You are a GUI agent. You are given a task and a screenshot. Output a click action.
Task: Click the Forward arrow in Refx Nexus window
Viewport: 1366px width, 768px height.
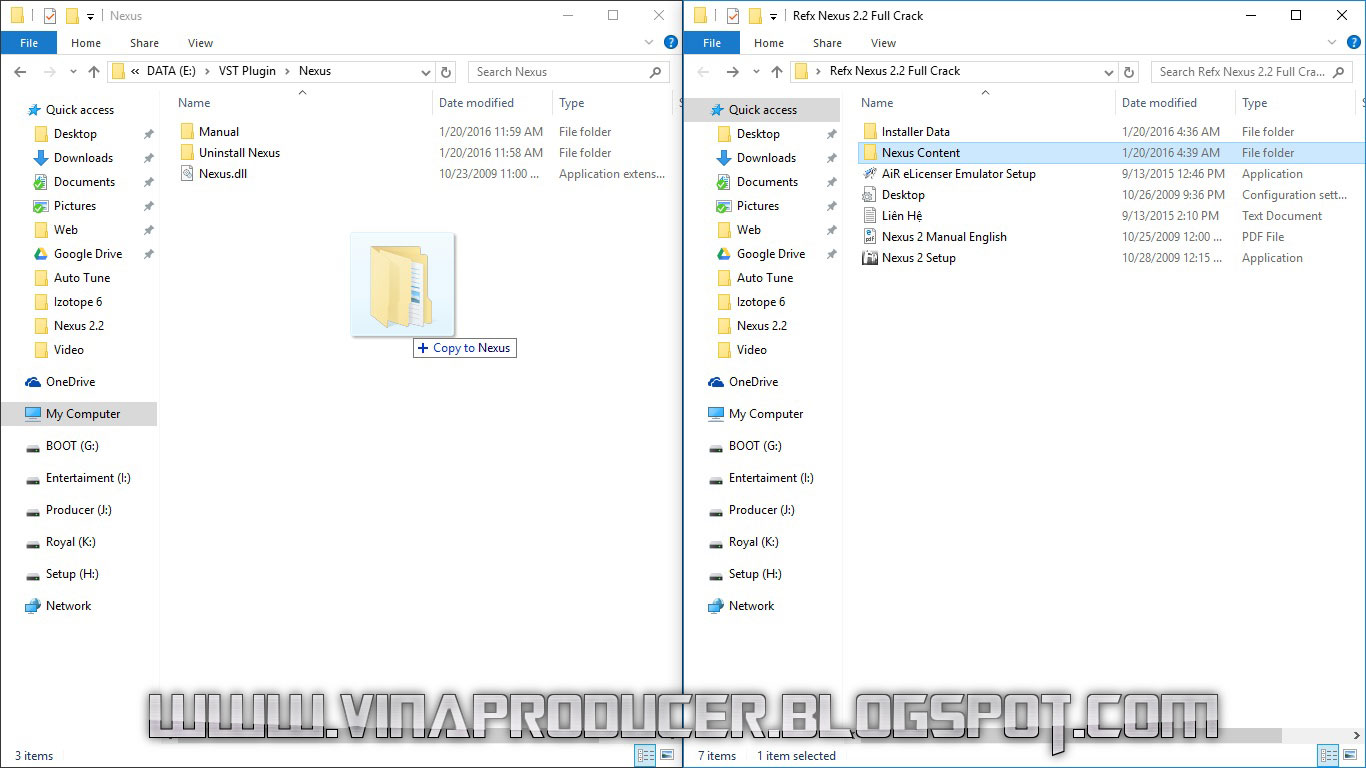coord(732,72)
